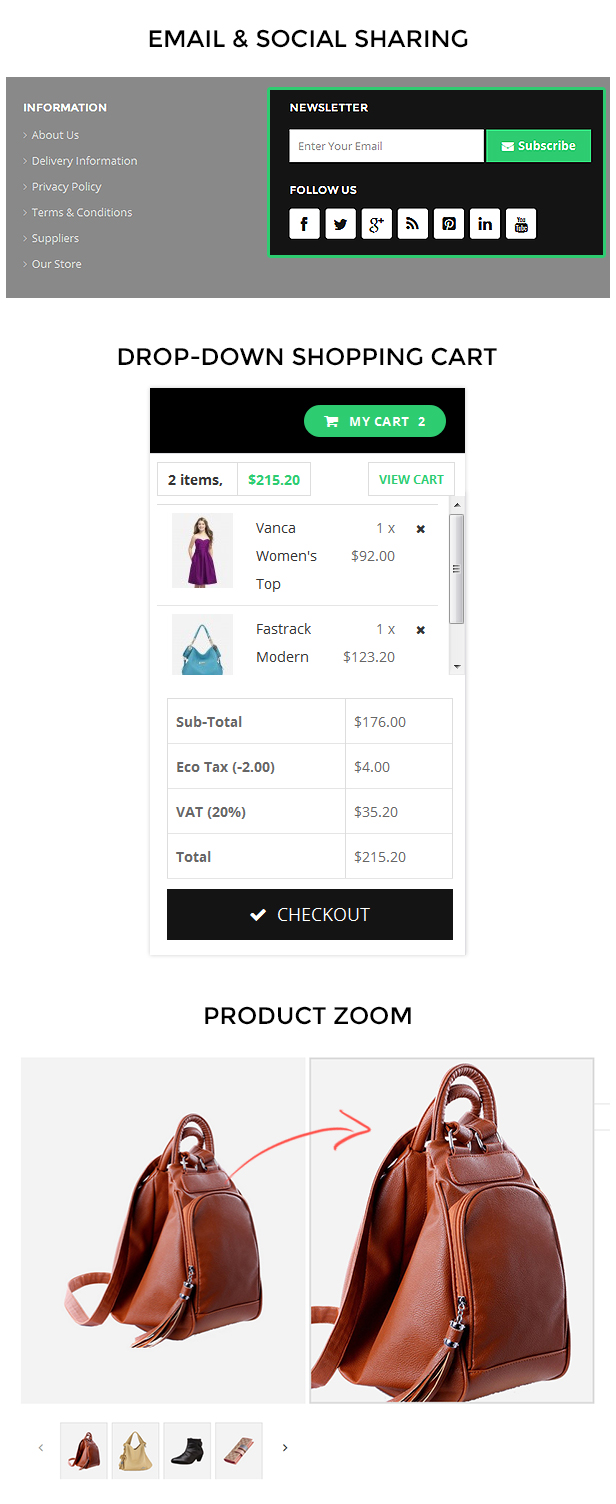Open the Twitter social icon
This screenshot has height=1504, width=616.
pyautogui.click(x=341, y=224)
